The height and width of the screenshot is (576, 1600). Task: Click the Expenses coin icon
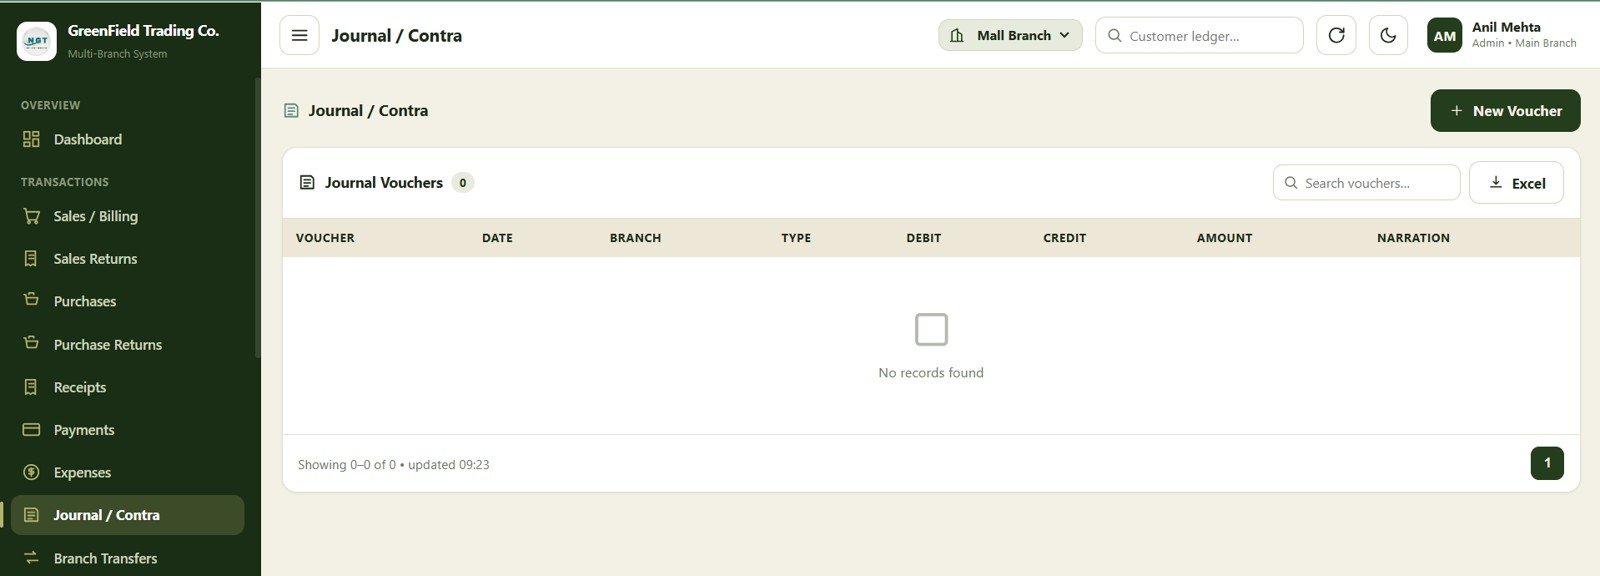coord(31,472)
